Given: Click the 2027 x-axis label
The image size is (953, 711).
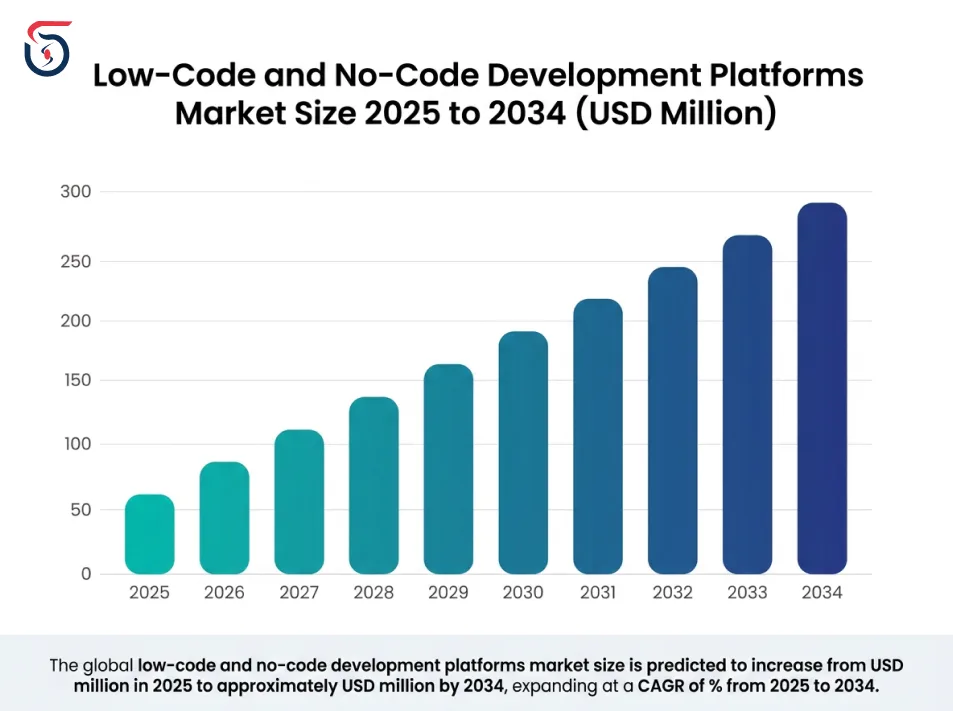Looking at the screenshot, I should [x=299, y=592].
